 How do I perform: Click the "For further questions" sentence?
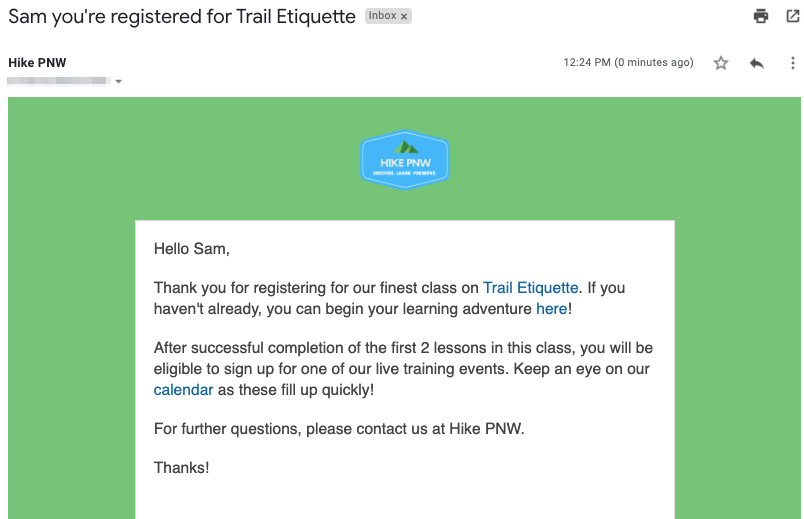[x=339, y=429]
